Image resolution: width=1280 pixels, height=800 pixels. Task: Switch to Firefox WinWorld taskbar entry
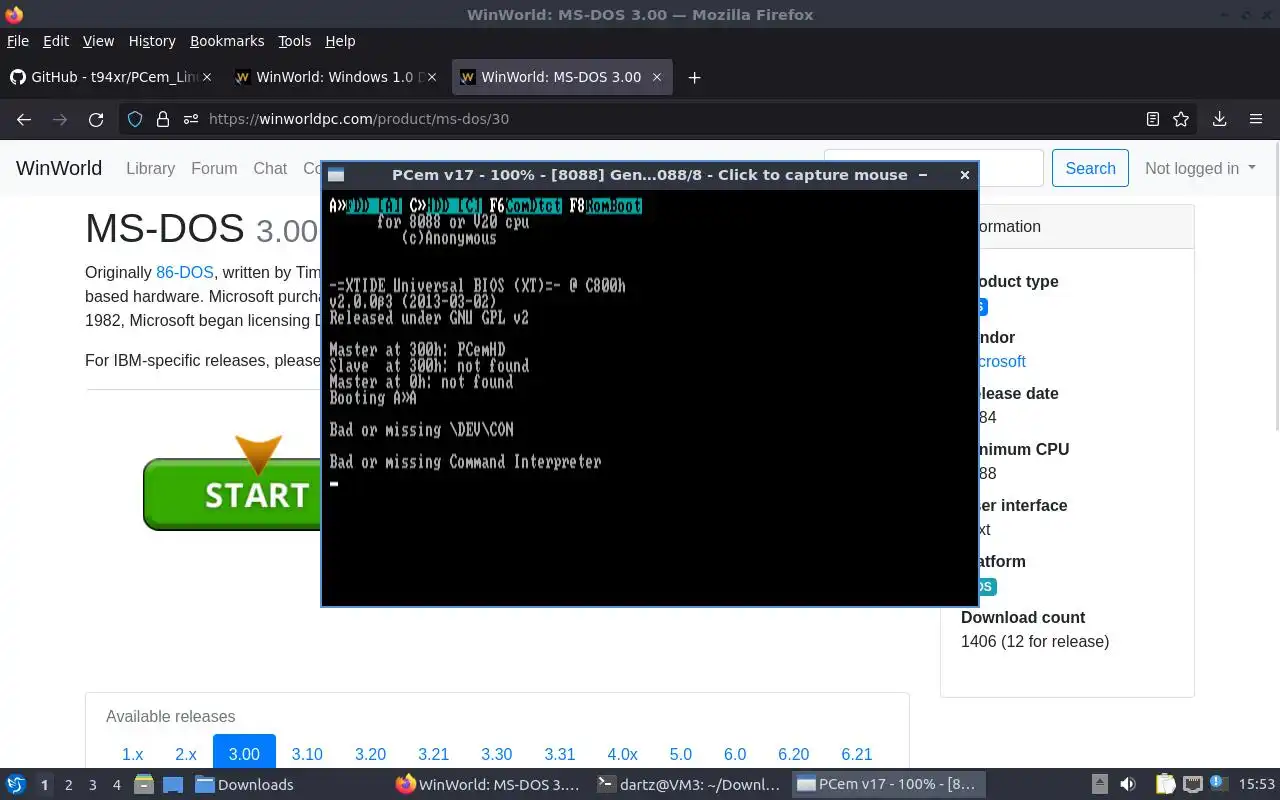click(488, 784)
